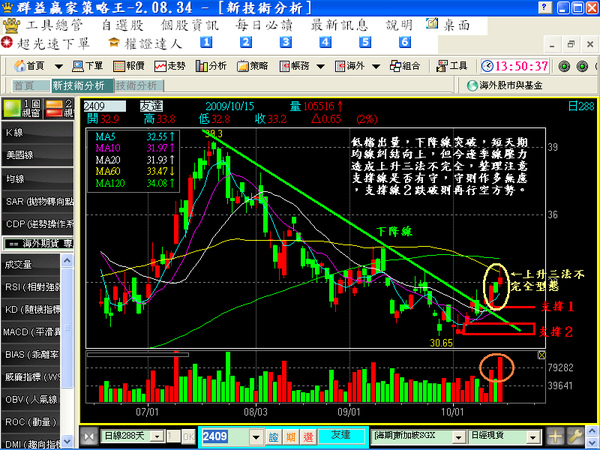Select CDP contrarian indicator

[38, 224]
